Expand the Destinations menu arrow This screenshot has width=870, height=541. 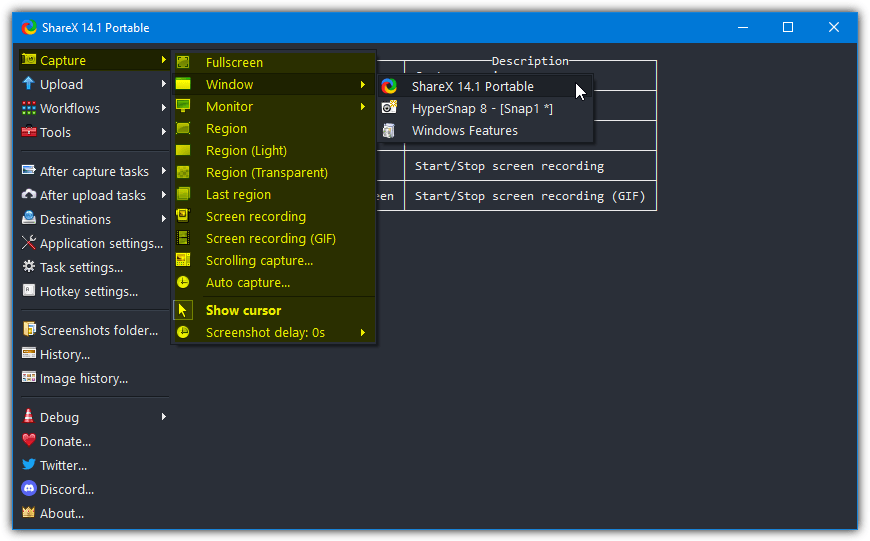tap(164, 219)
